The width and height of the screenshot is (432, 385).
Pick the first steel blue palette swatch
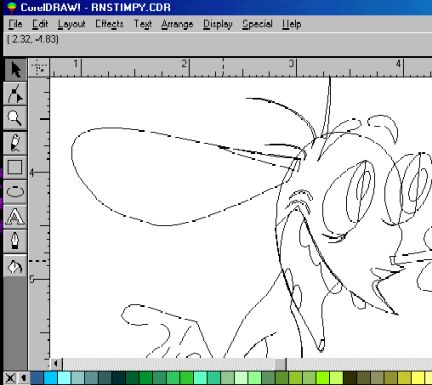tap(37, 378)
